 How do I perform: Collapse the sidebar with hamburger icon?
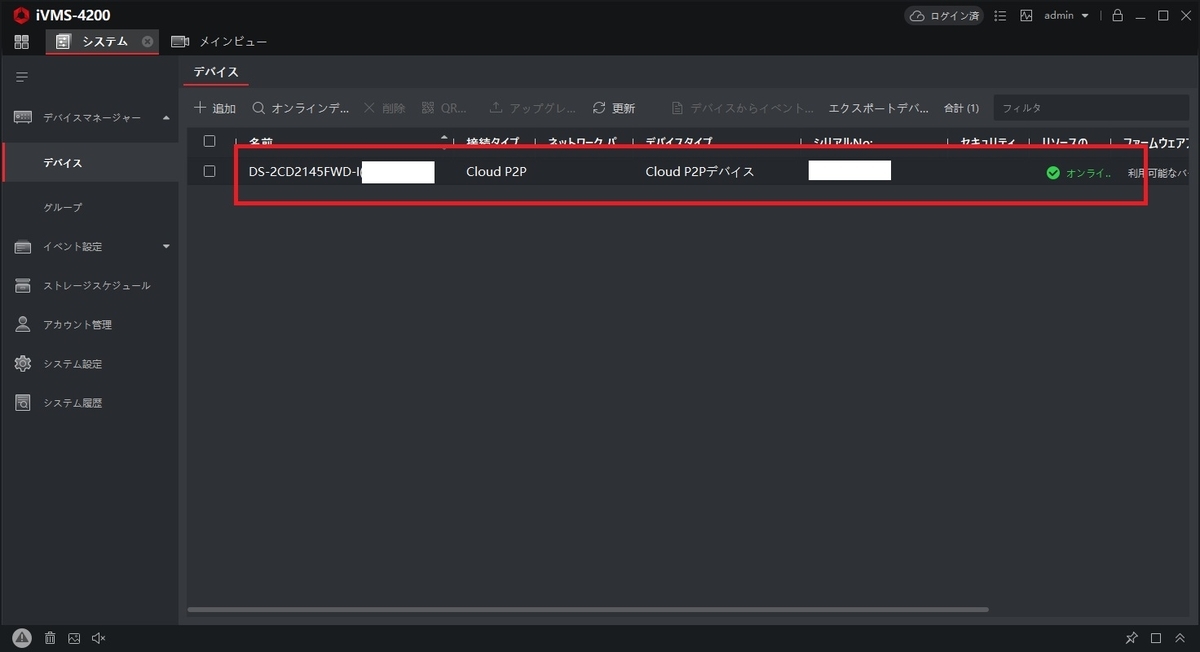tap(22, 77)
